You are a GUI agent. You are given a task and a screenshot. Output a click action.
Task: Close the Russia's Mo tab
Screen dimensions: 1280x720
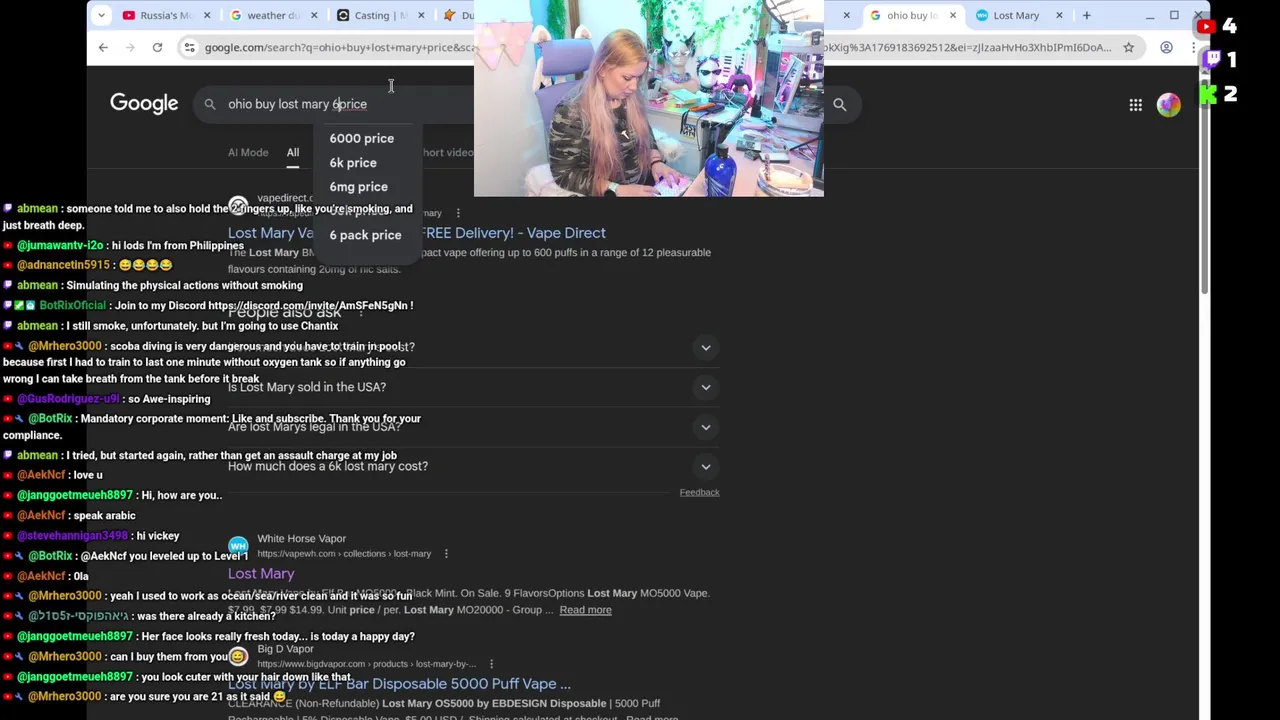click(x=207, y=15)
